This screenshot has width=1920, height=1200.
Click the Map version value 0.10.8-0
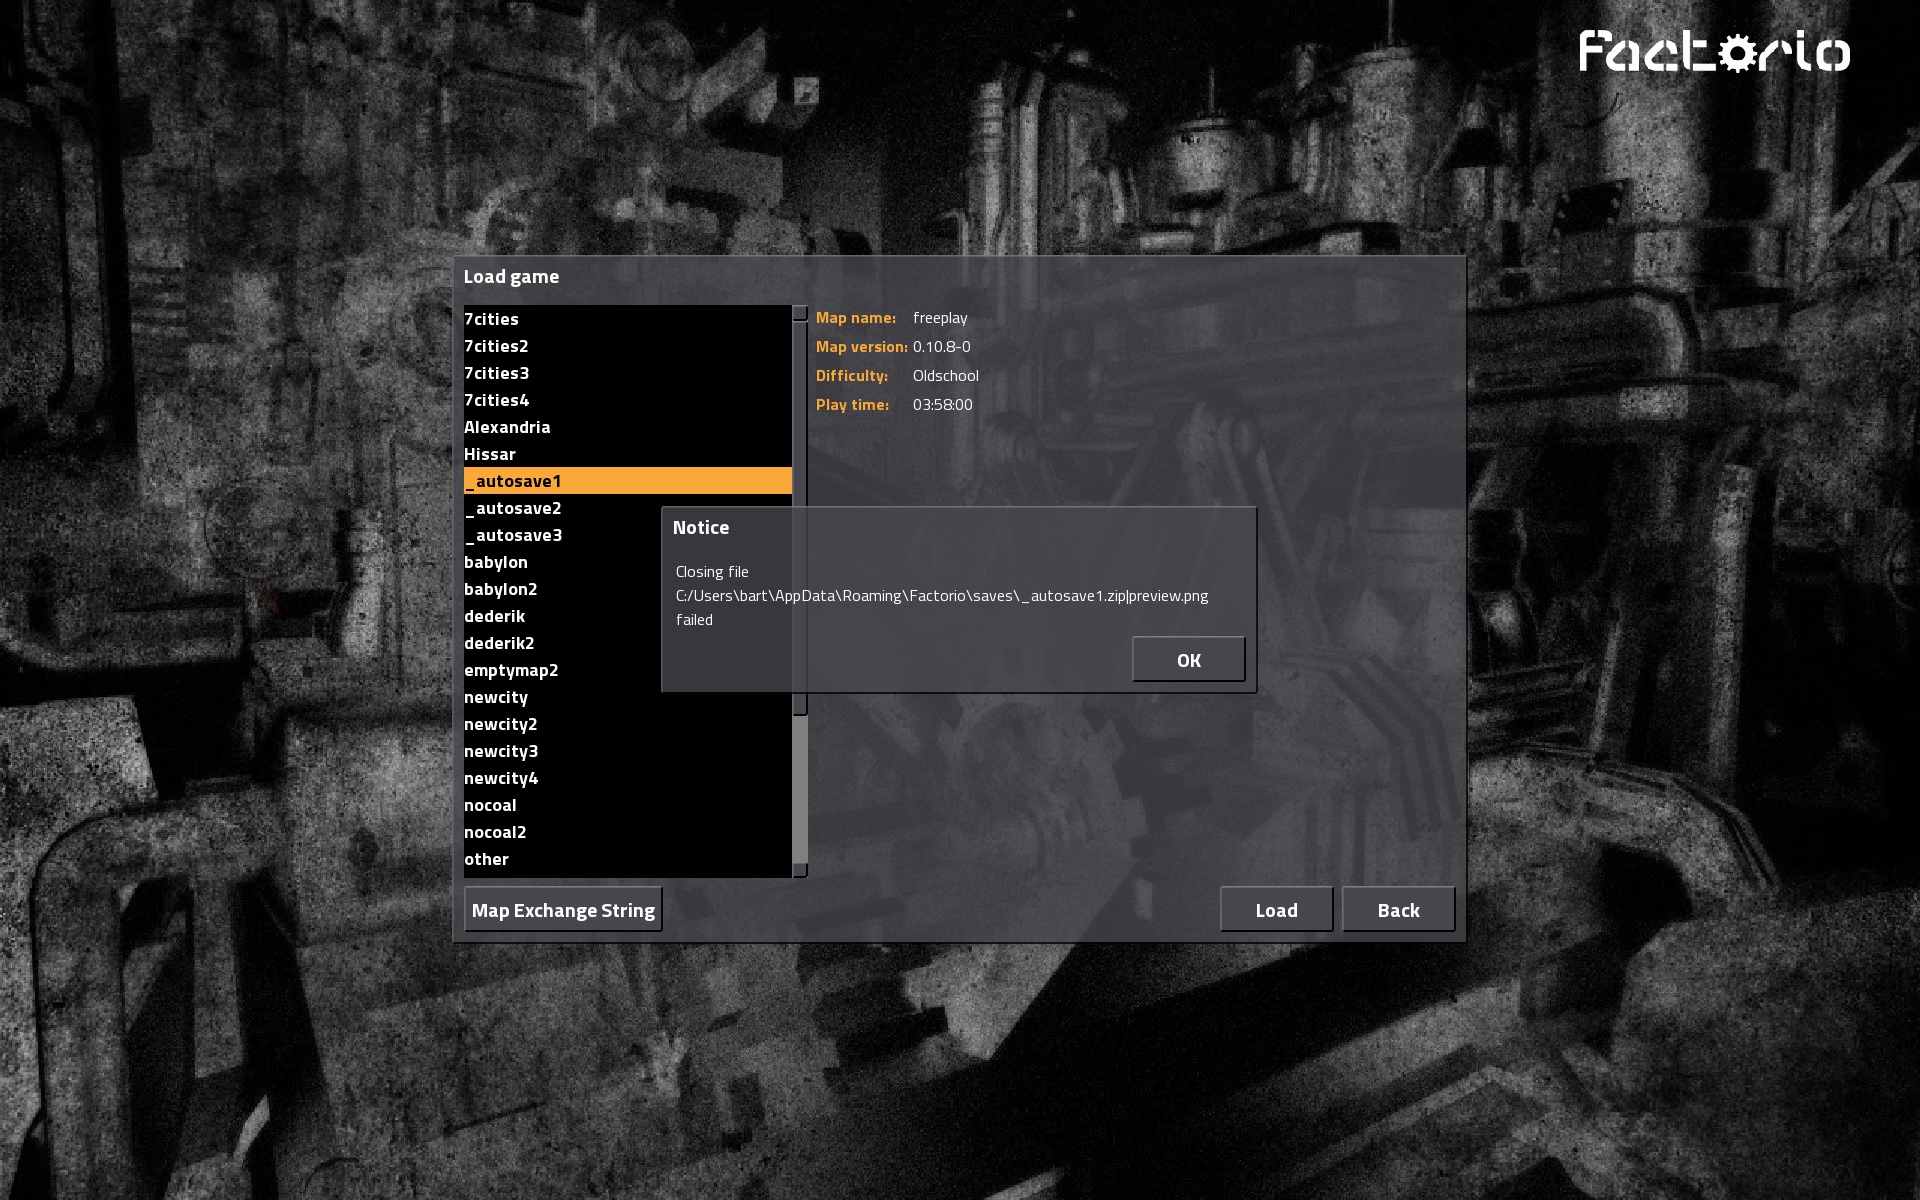[x=941, y=347]
